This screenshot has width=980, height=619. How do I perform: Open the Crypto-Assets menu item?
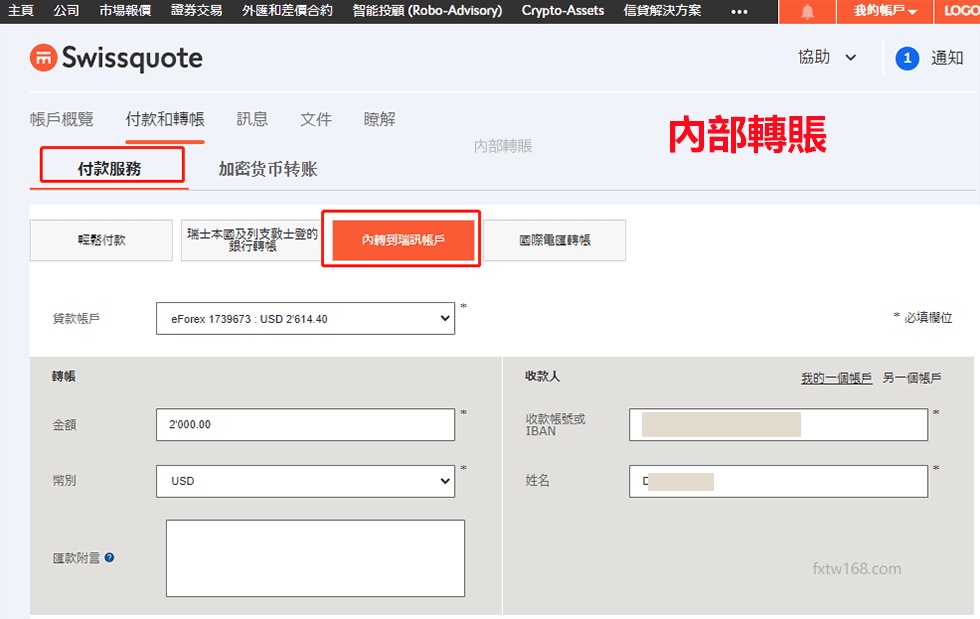(562, 11)
